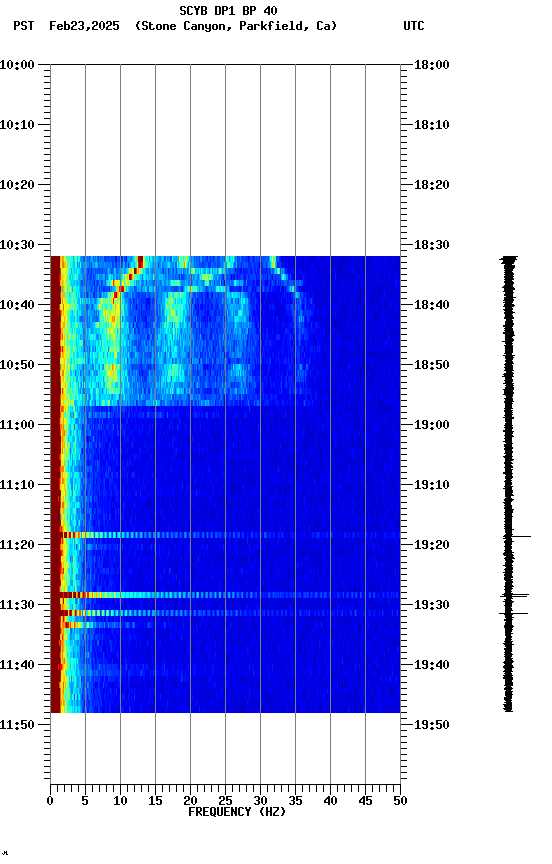
Task: Click the PST '11:50' time label
Action: click(17, 725)
